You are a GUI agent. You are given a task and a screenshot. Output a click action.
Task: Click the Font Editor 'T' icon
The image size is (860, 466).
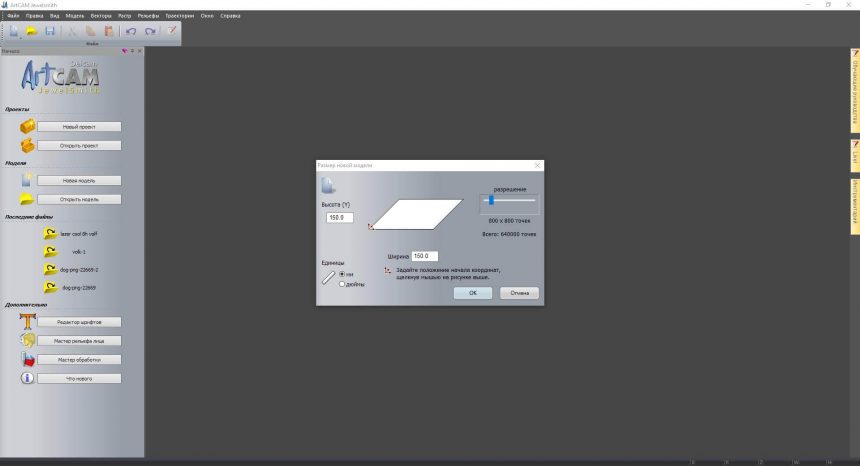coord(28,322)
